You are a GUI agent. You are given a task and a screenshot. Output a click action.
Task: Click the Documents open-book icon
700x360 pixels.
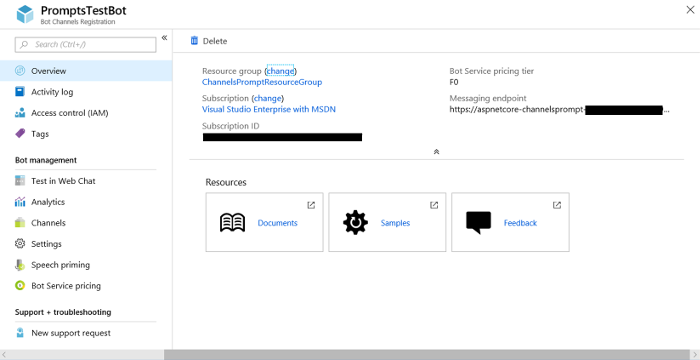[233, 222]
